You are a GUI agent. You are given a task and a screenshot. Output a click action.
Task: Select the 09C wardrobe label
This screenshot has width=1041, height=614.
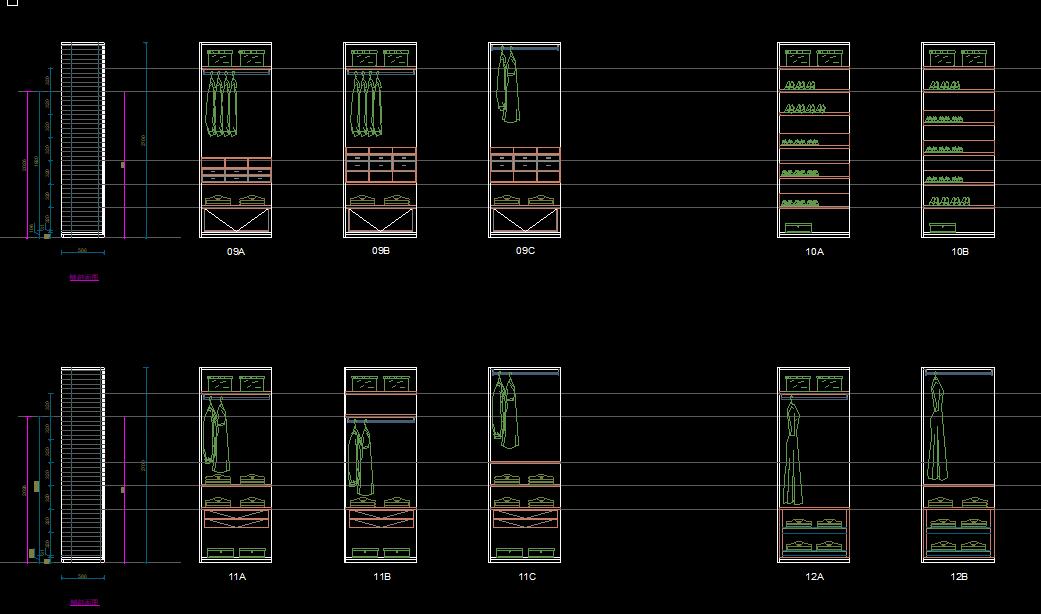(x=525, y=250)
